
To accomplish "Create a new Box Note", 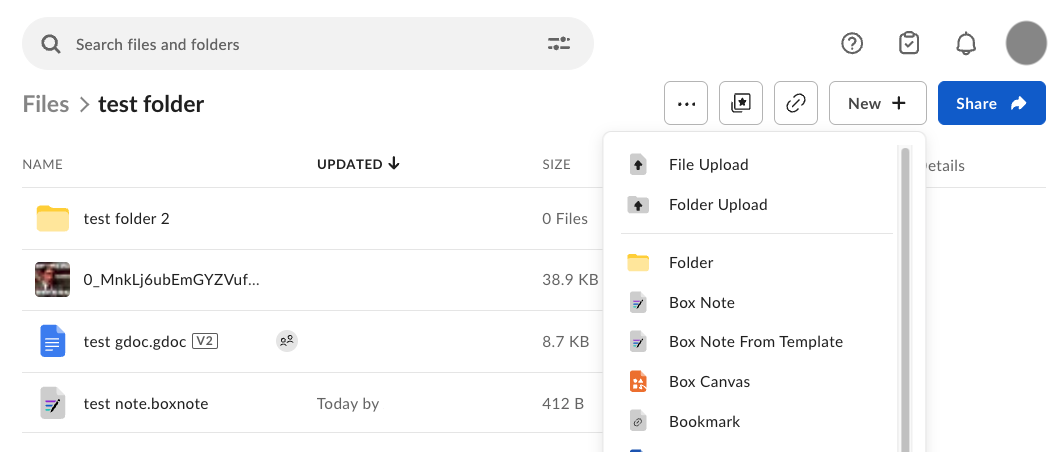I will pos(701,303).
